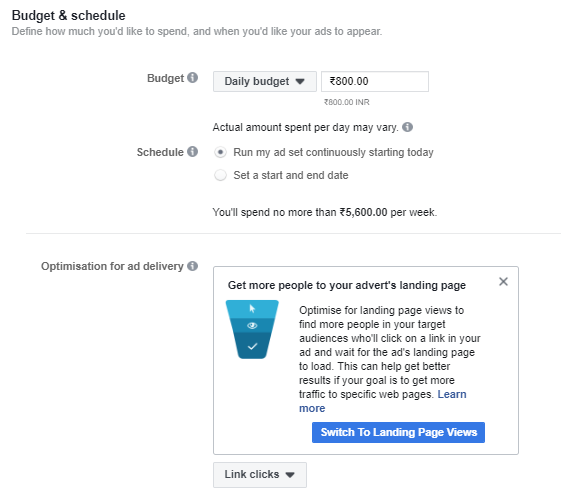Screen dimensions: 585x496
Task: Open the Link clicks optimisation dropdown
Action: tap(260, 475)
